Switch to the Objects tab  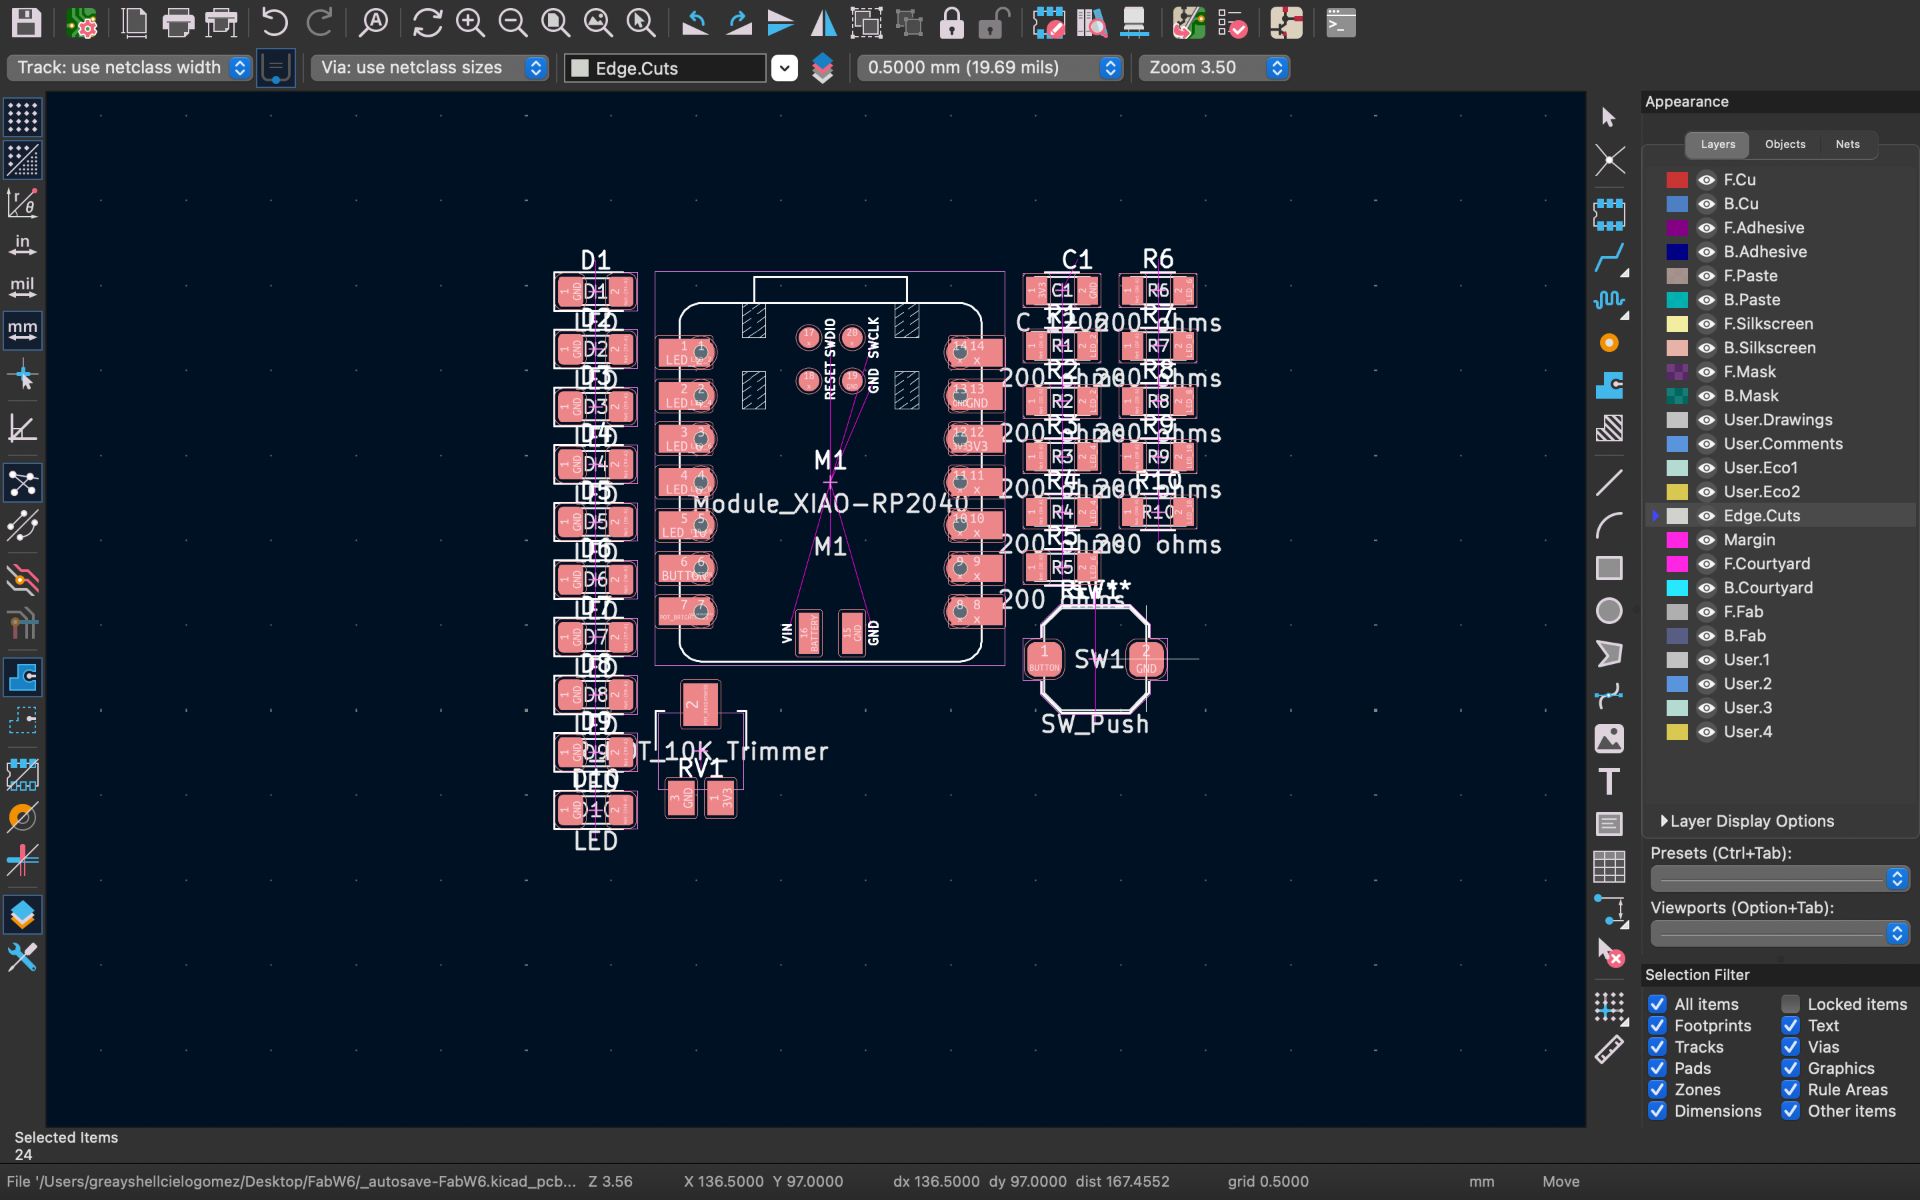(1784, 144)
